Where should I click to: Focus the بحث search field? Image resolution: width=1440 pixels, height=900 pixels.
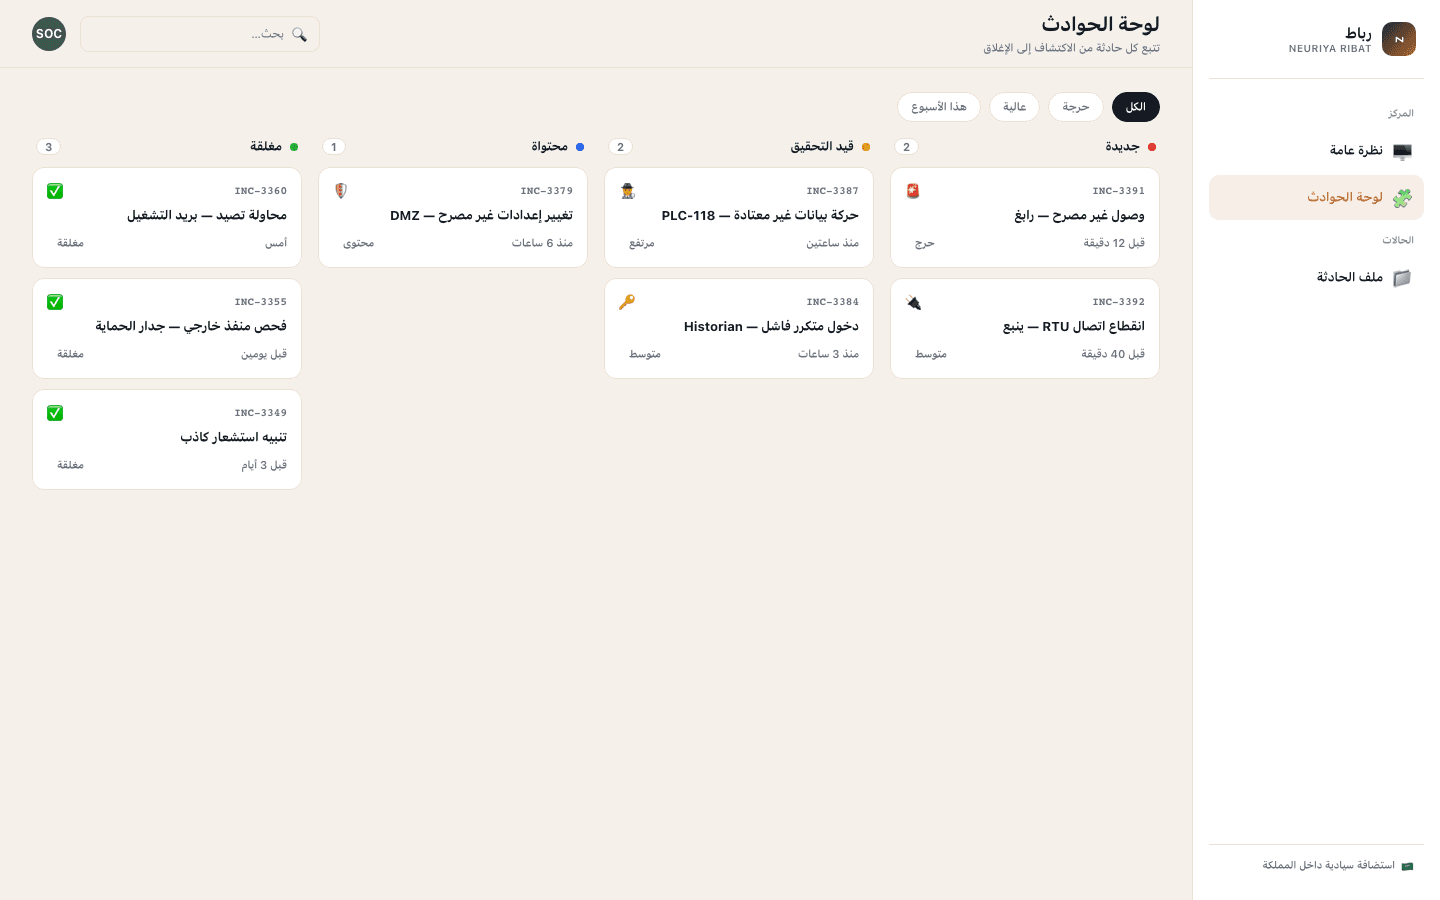pos(200,34)
